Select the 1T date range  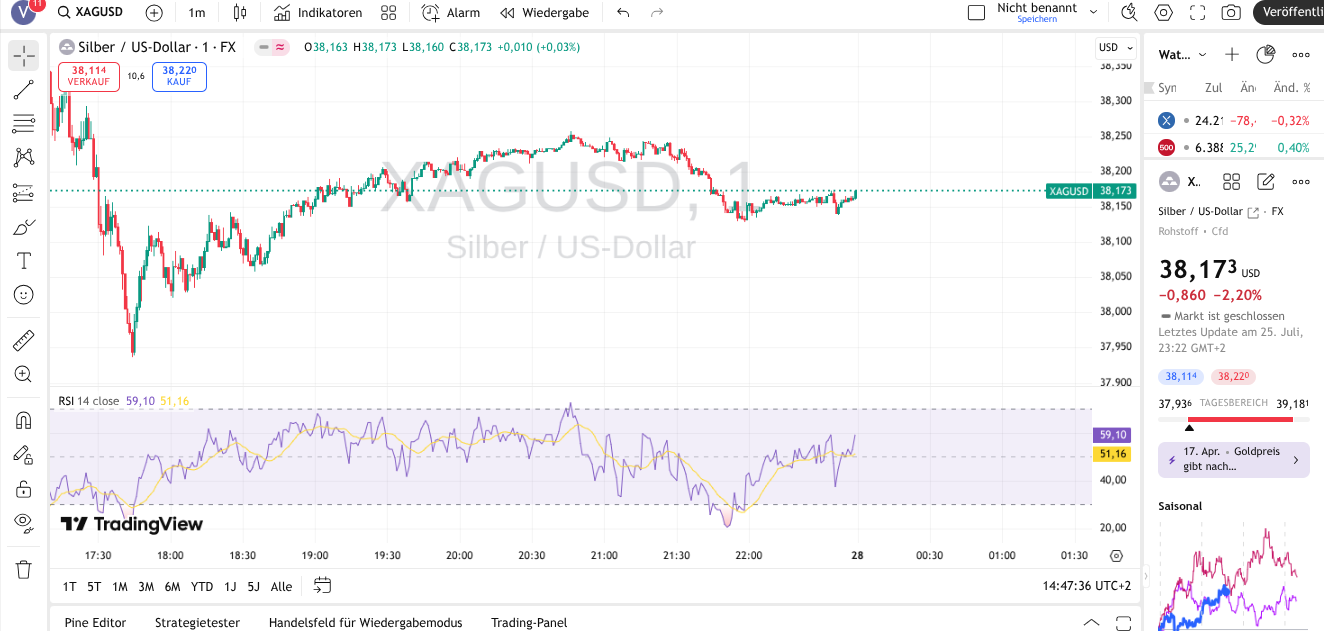click(69, 587)
